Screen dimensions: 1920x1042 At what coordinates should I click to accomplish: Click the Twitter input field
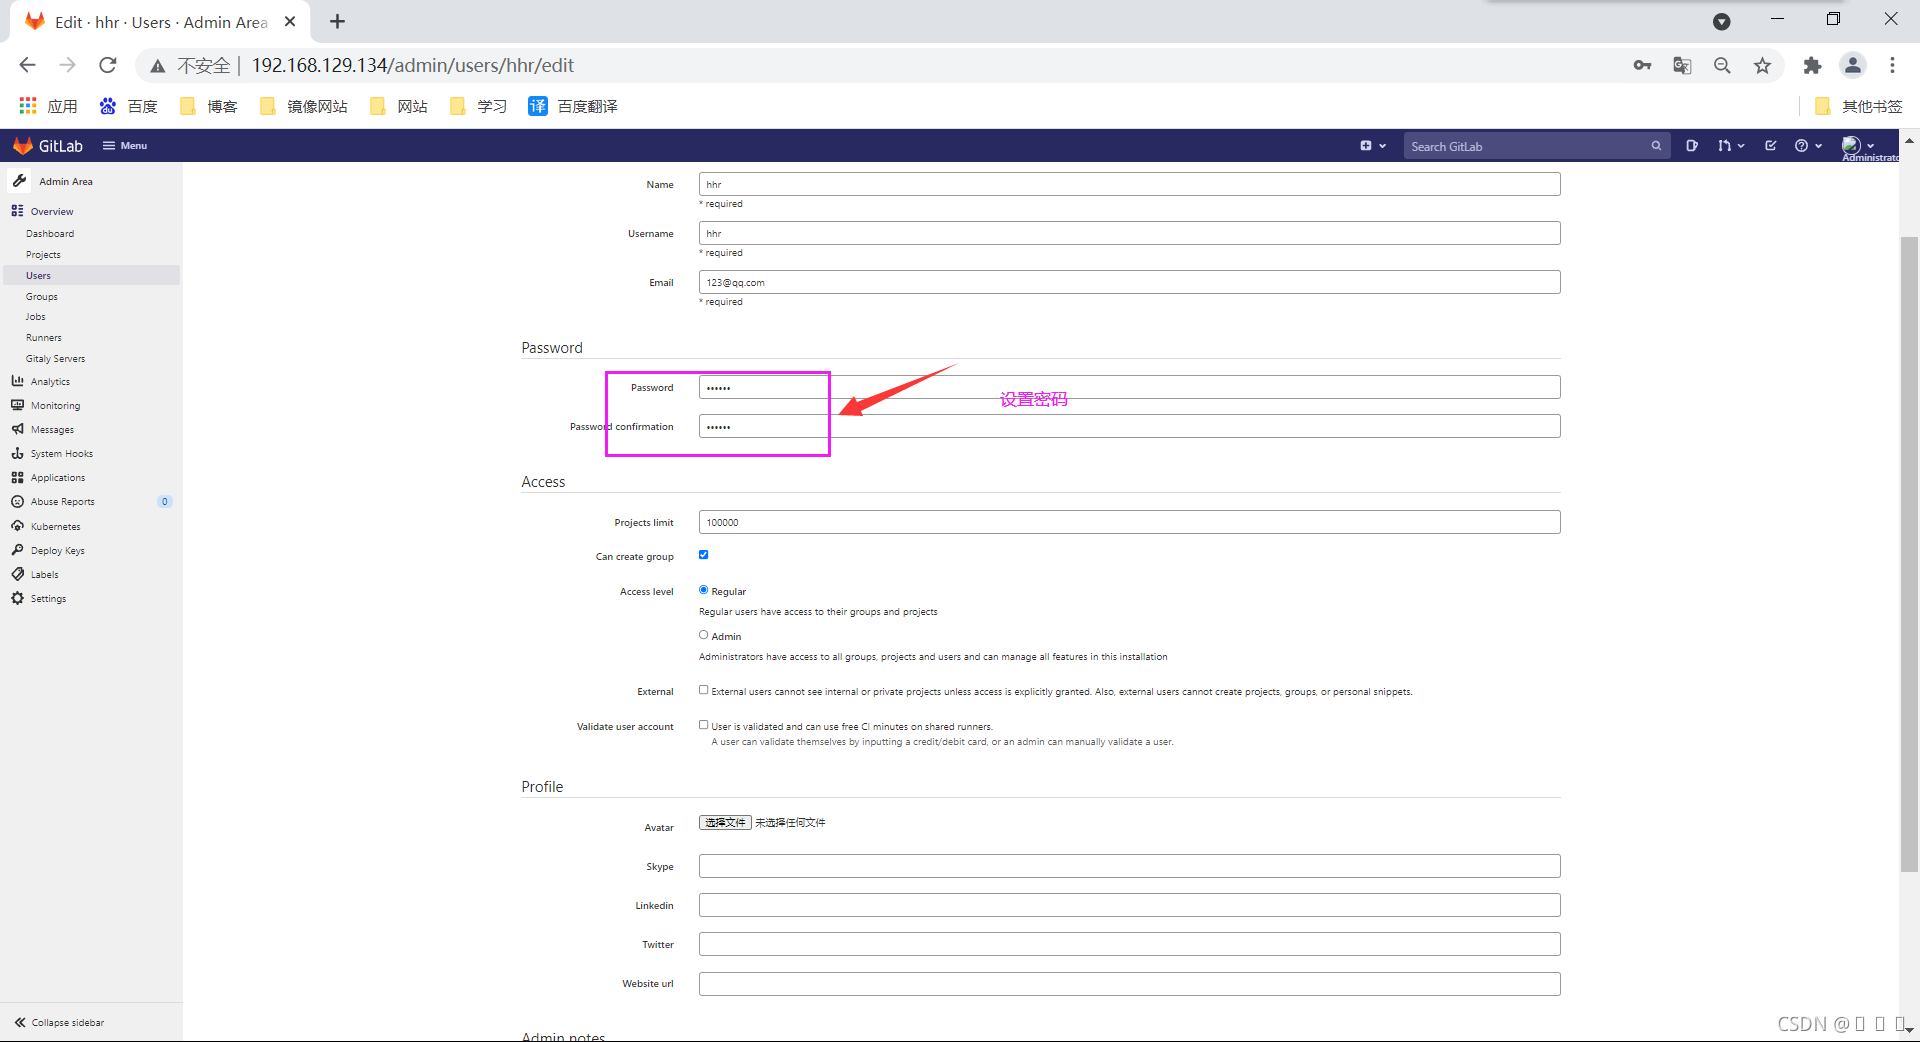coord(1129,944)
